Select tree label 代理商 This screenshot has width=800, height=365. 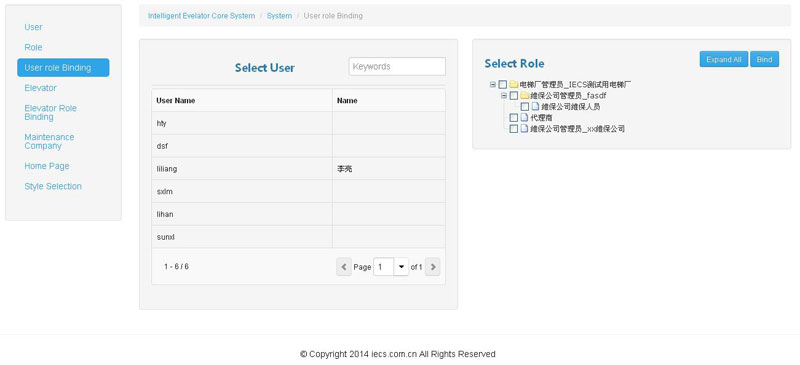point(541,118)
